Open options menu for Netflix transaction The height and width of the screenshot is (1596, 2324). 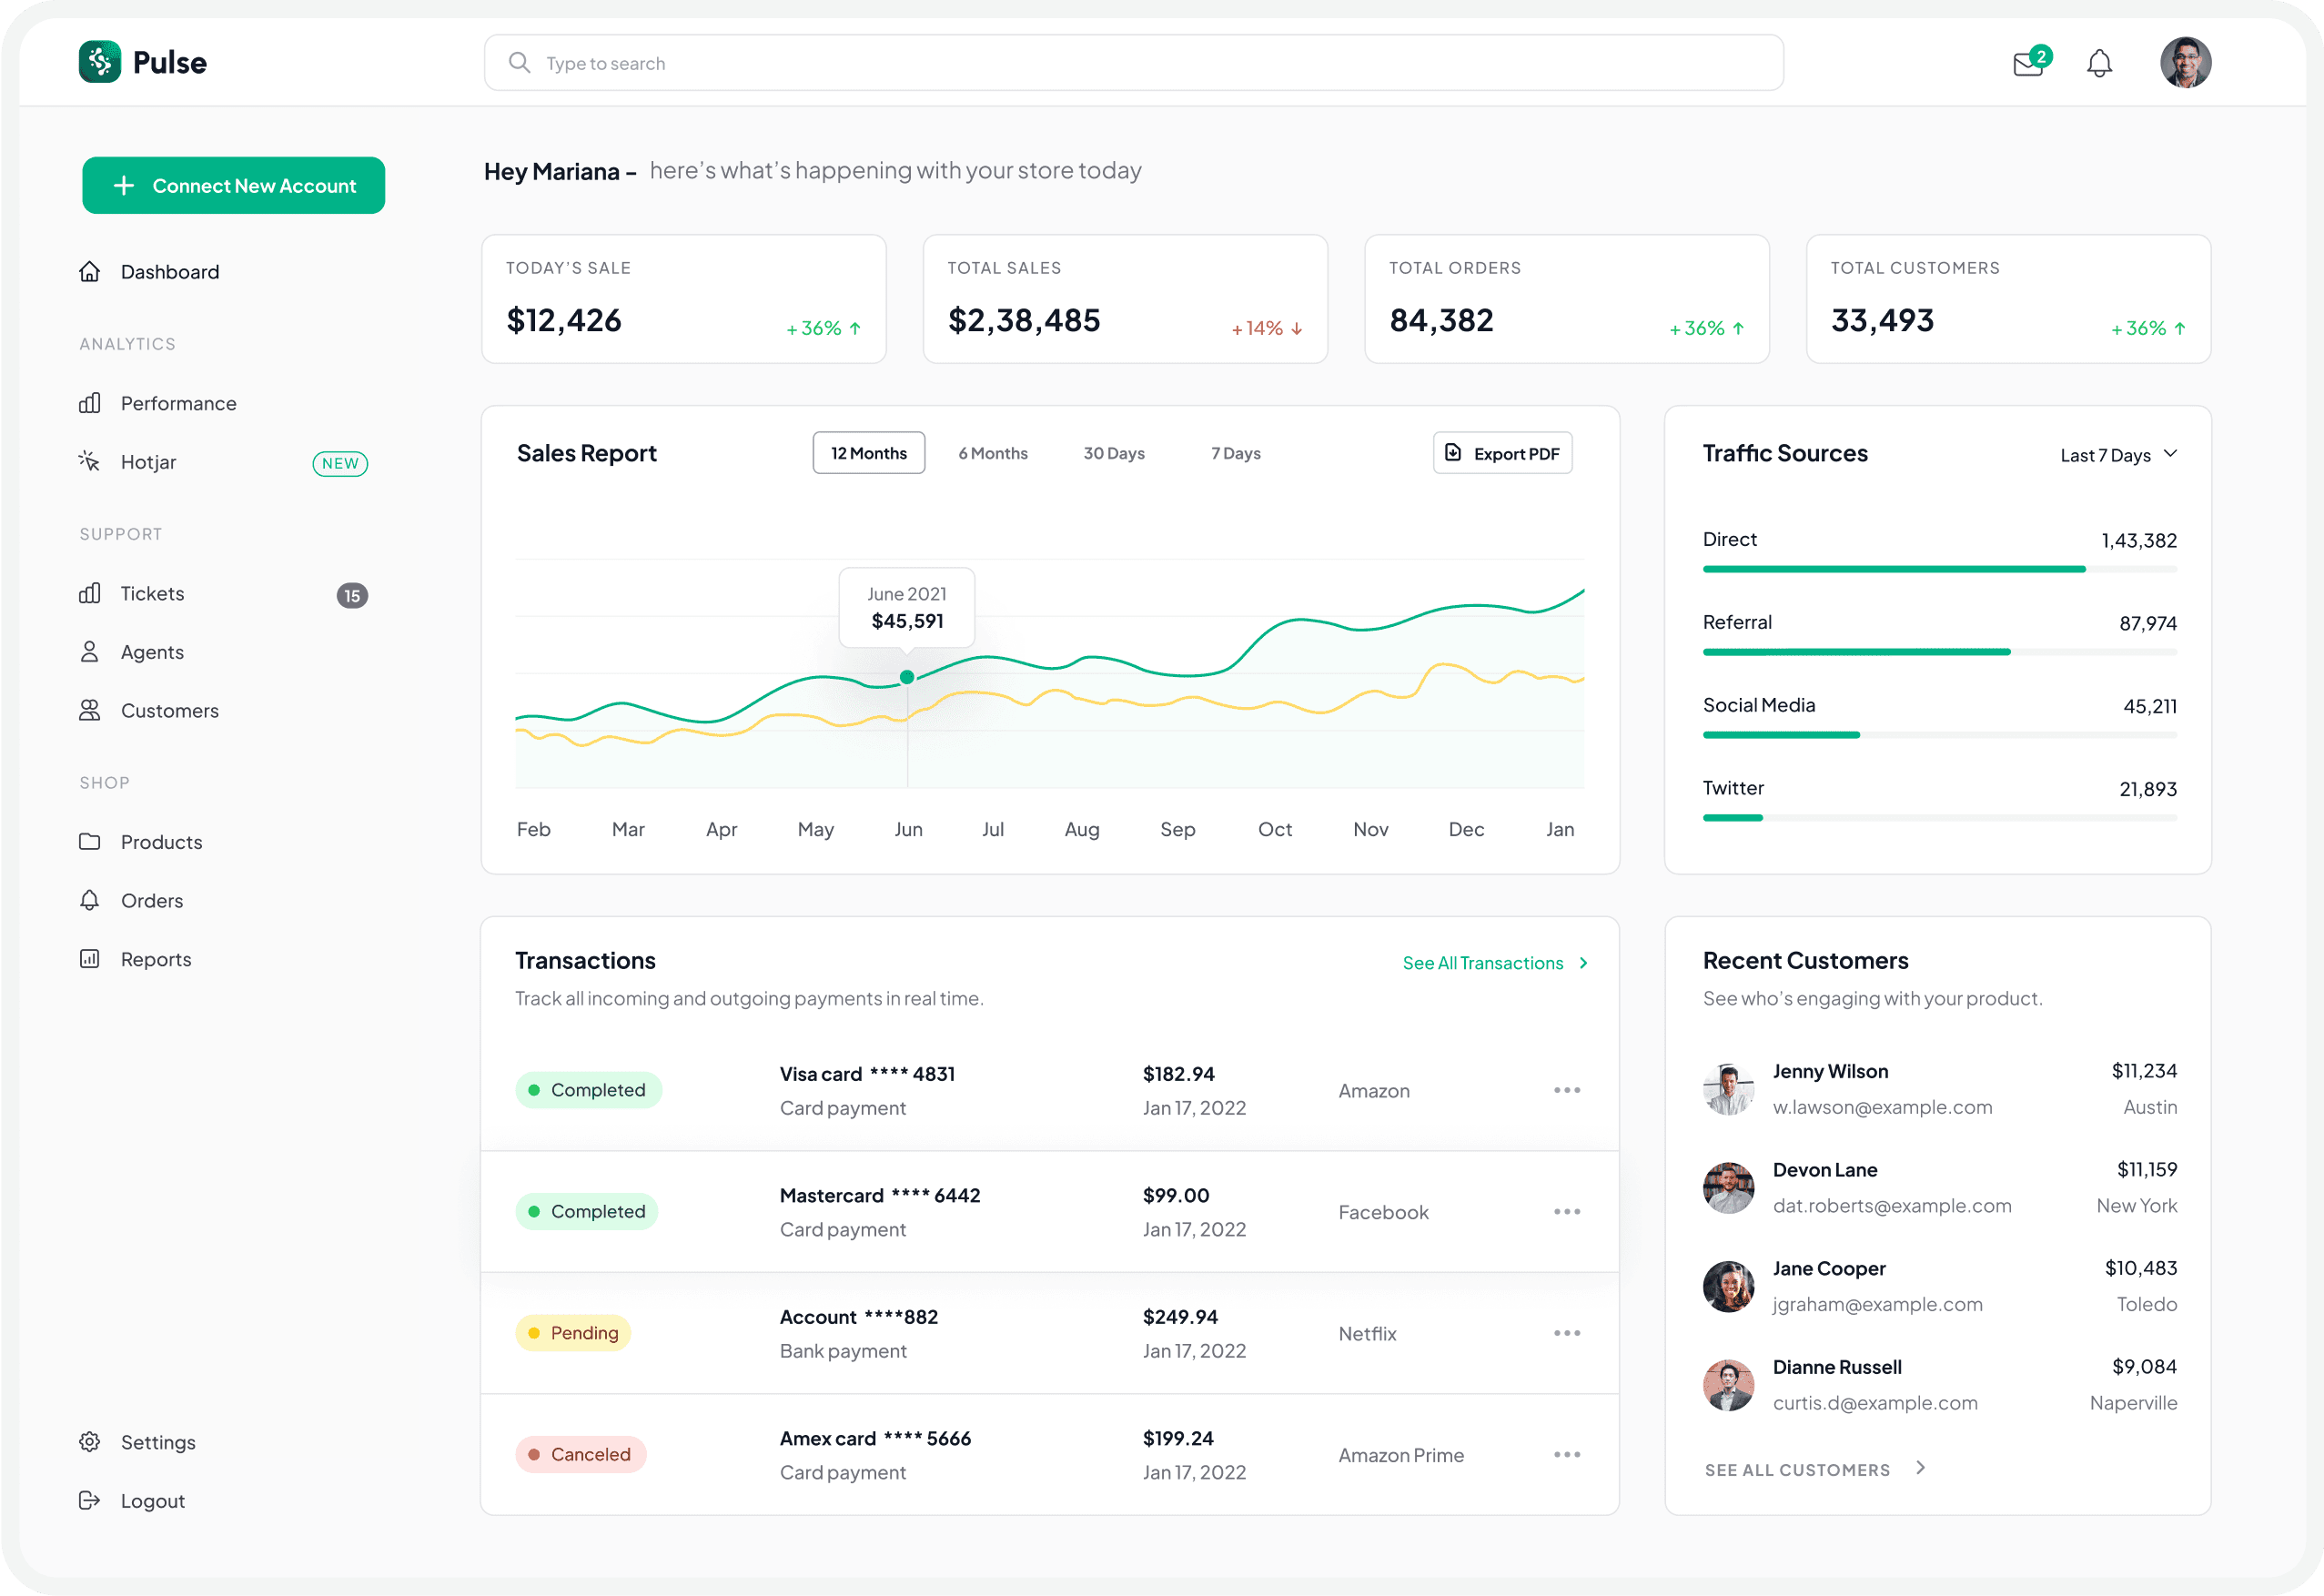coord(1566,1333)
